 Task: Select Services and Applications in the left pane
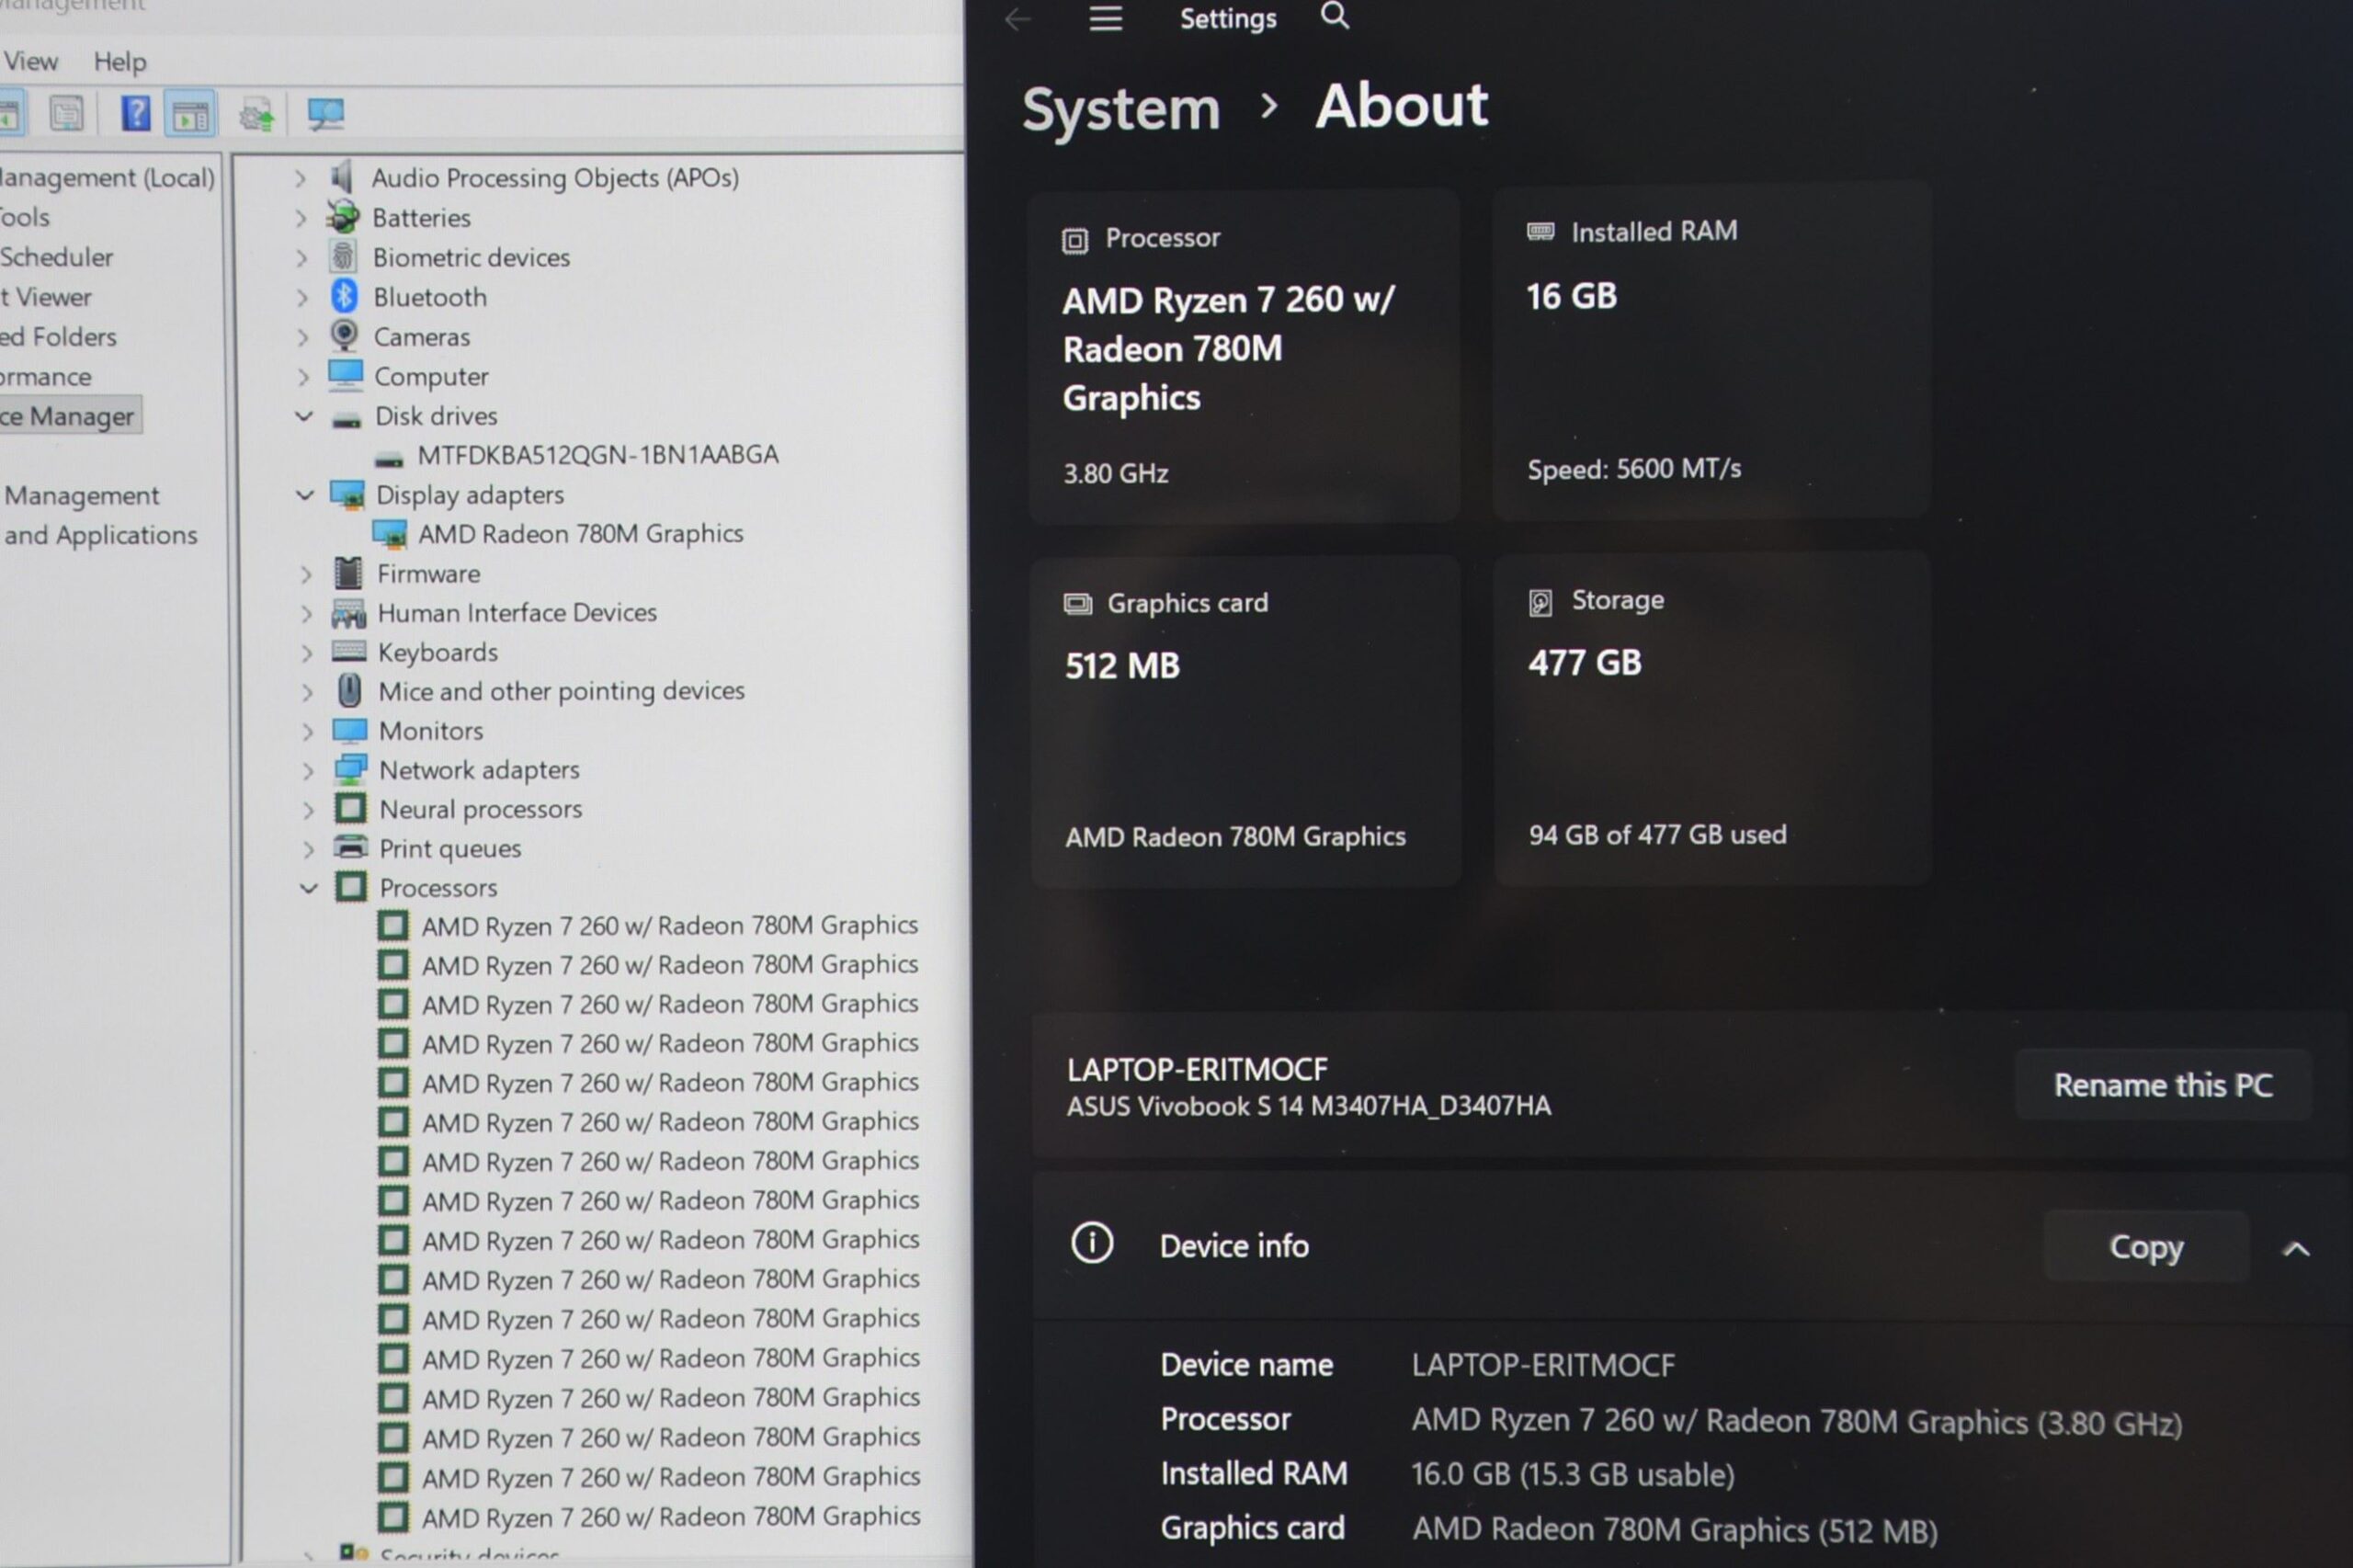(100, 535)
